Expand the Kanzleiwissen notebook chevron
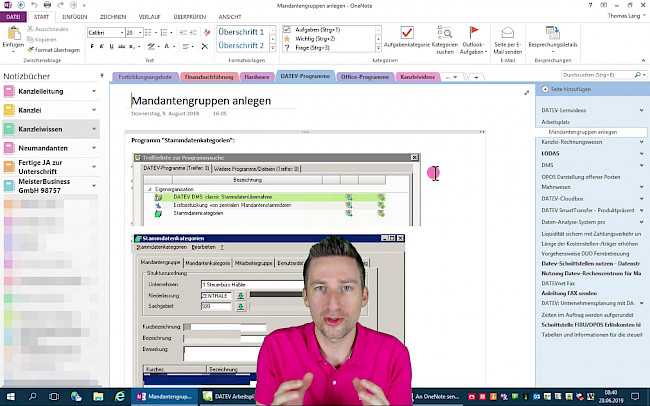Viewport: 650px width, 406px height. [94, 130]
